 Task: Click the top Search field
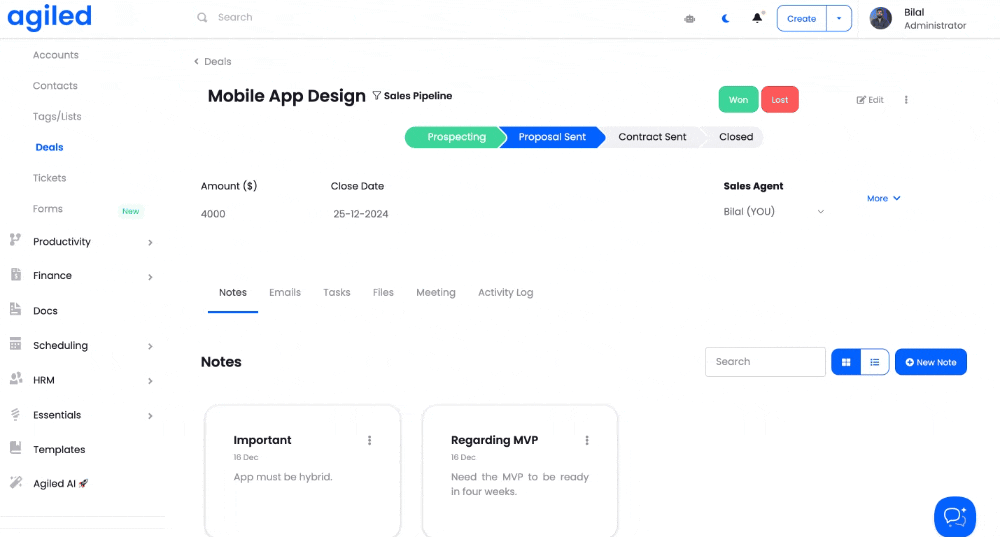coord(235,17)
